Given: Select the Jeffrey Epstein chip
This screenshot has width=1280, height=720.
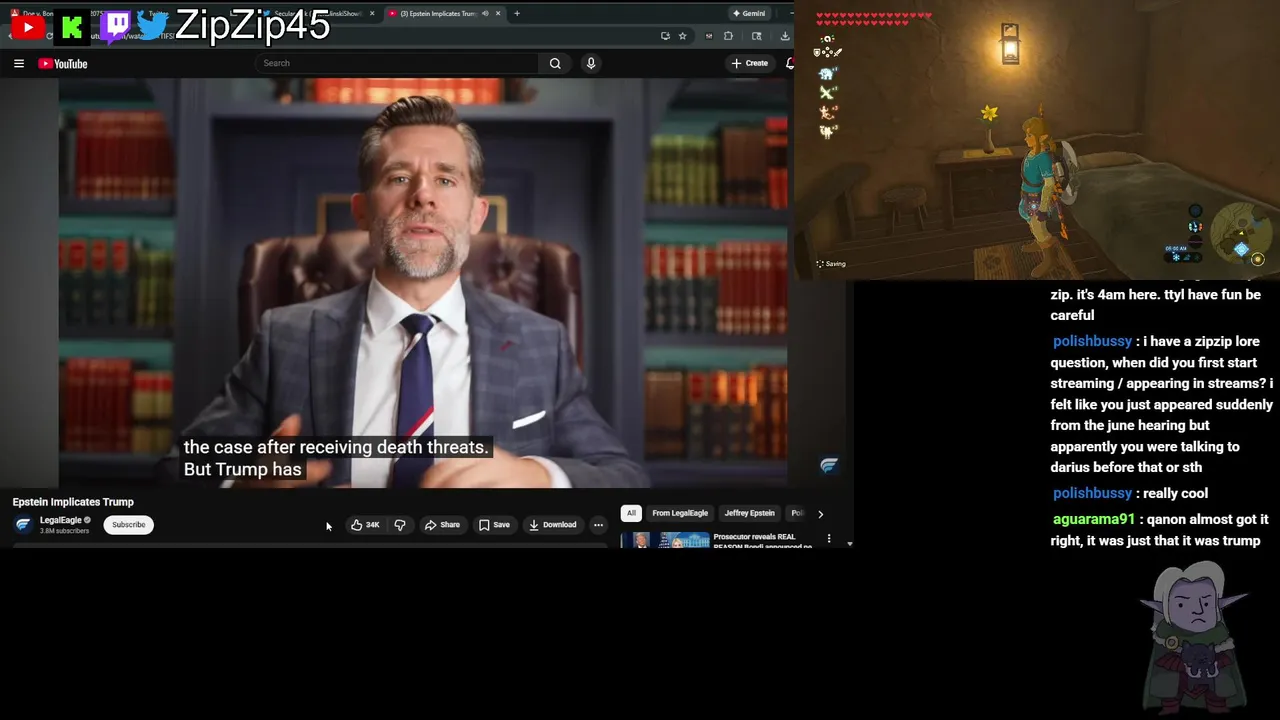Looking at the screenshot, I should tap(749, 513).
